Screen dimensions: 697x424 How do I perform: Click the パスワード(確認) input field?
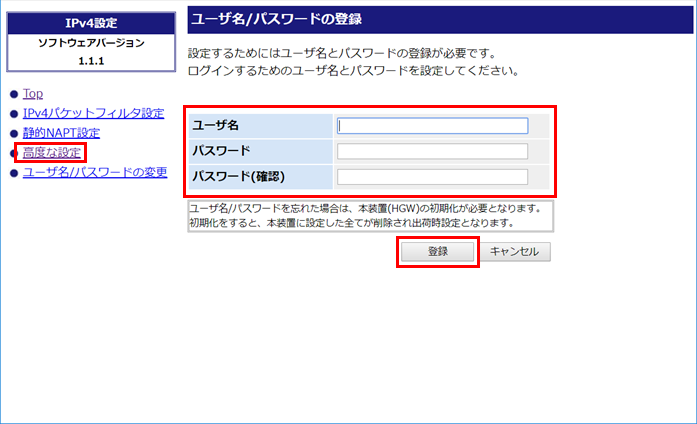click(x=432, y=177)
